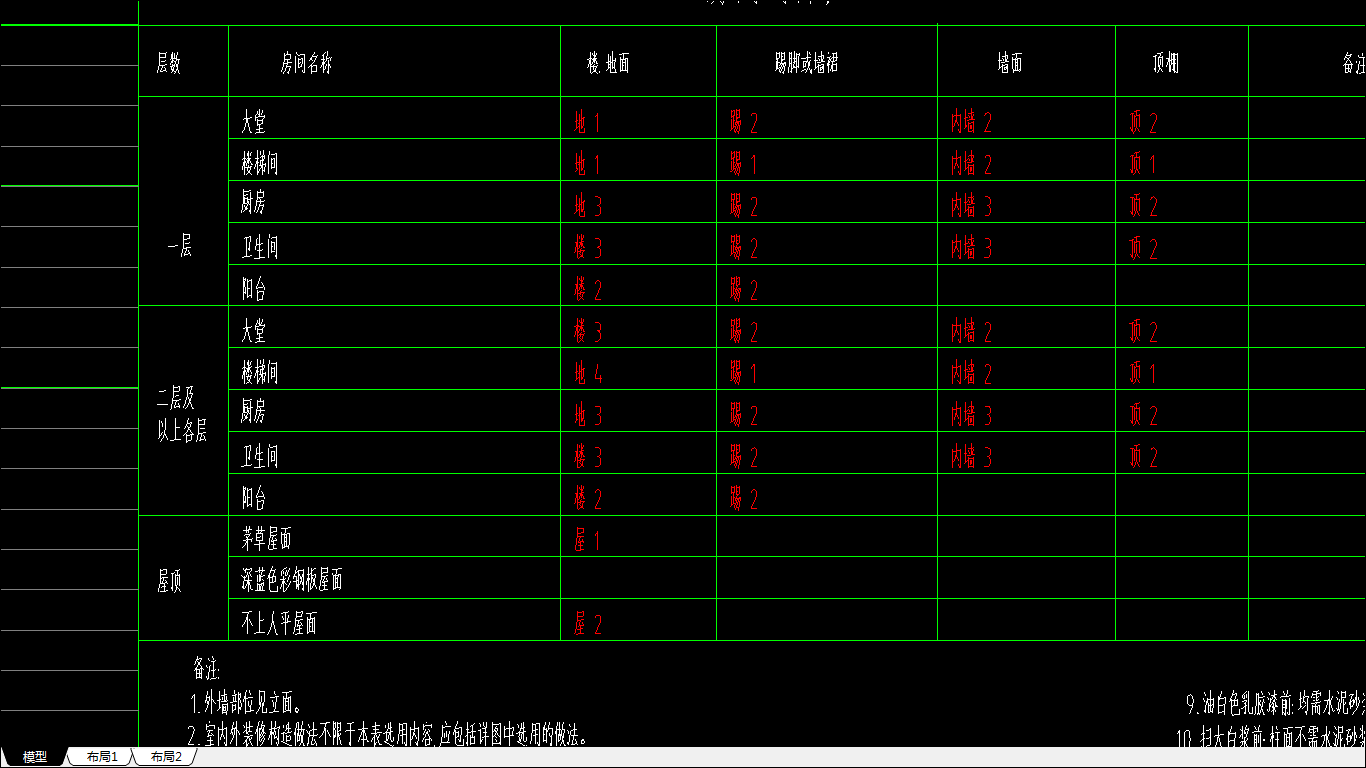Select the 顶棚 column header text
The width and height of the screenshot is (1366, 768).
click(x=1166, y=65)
